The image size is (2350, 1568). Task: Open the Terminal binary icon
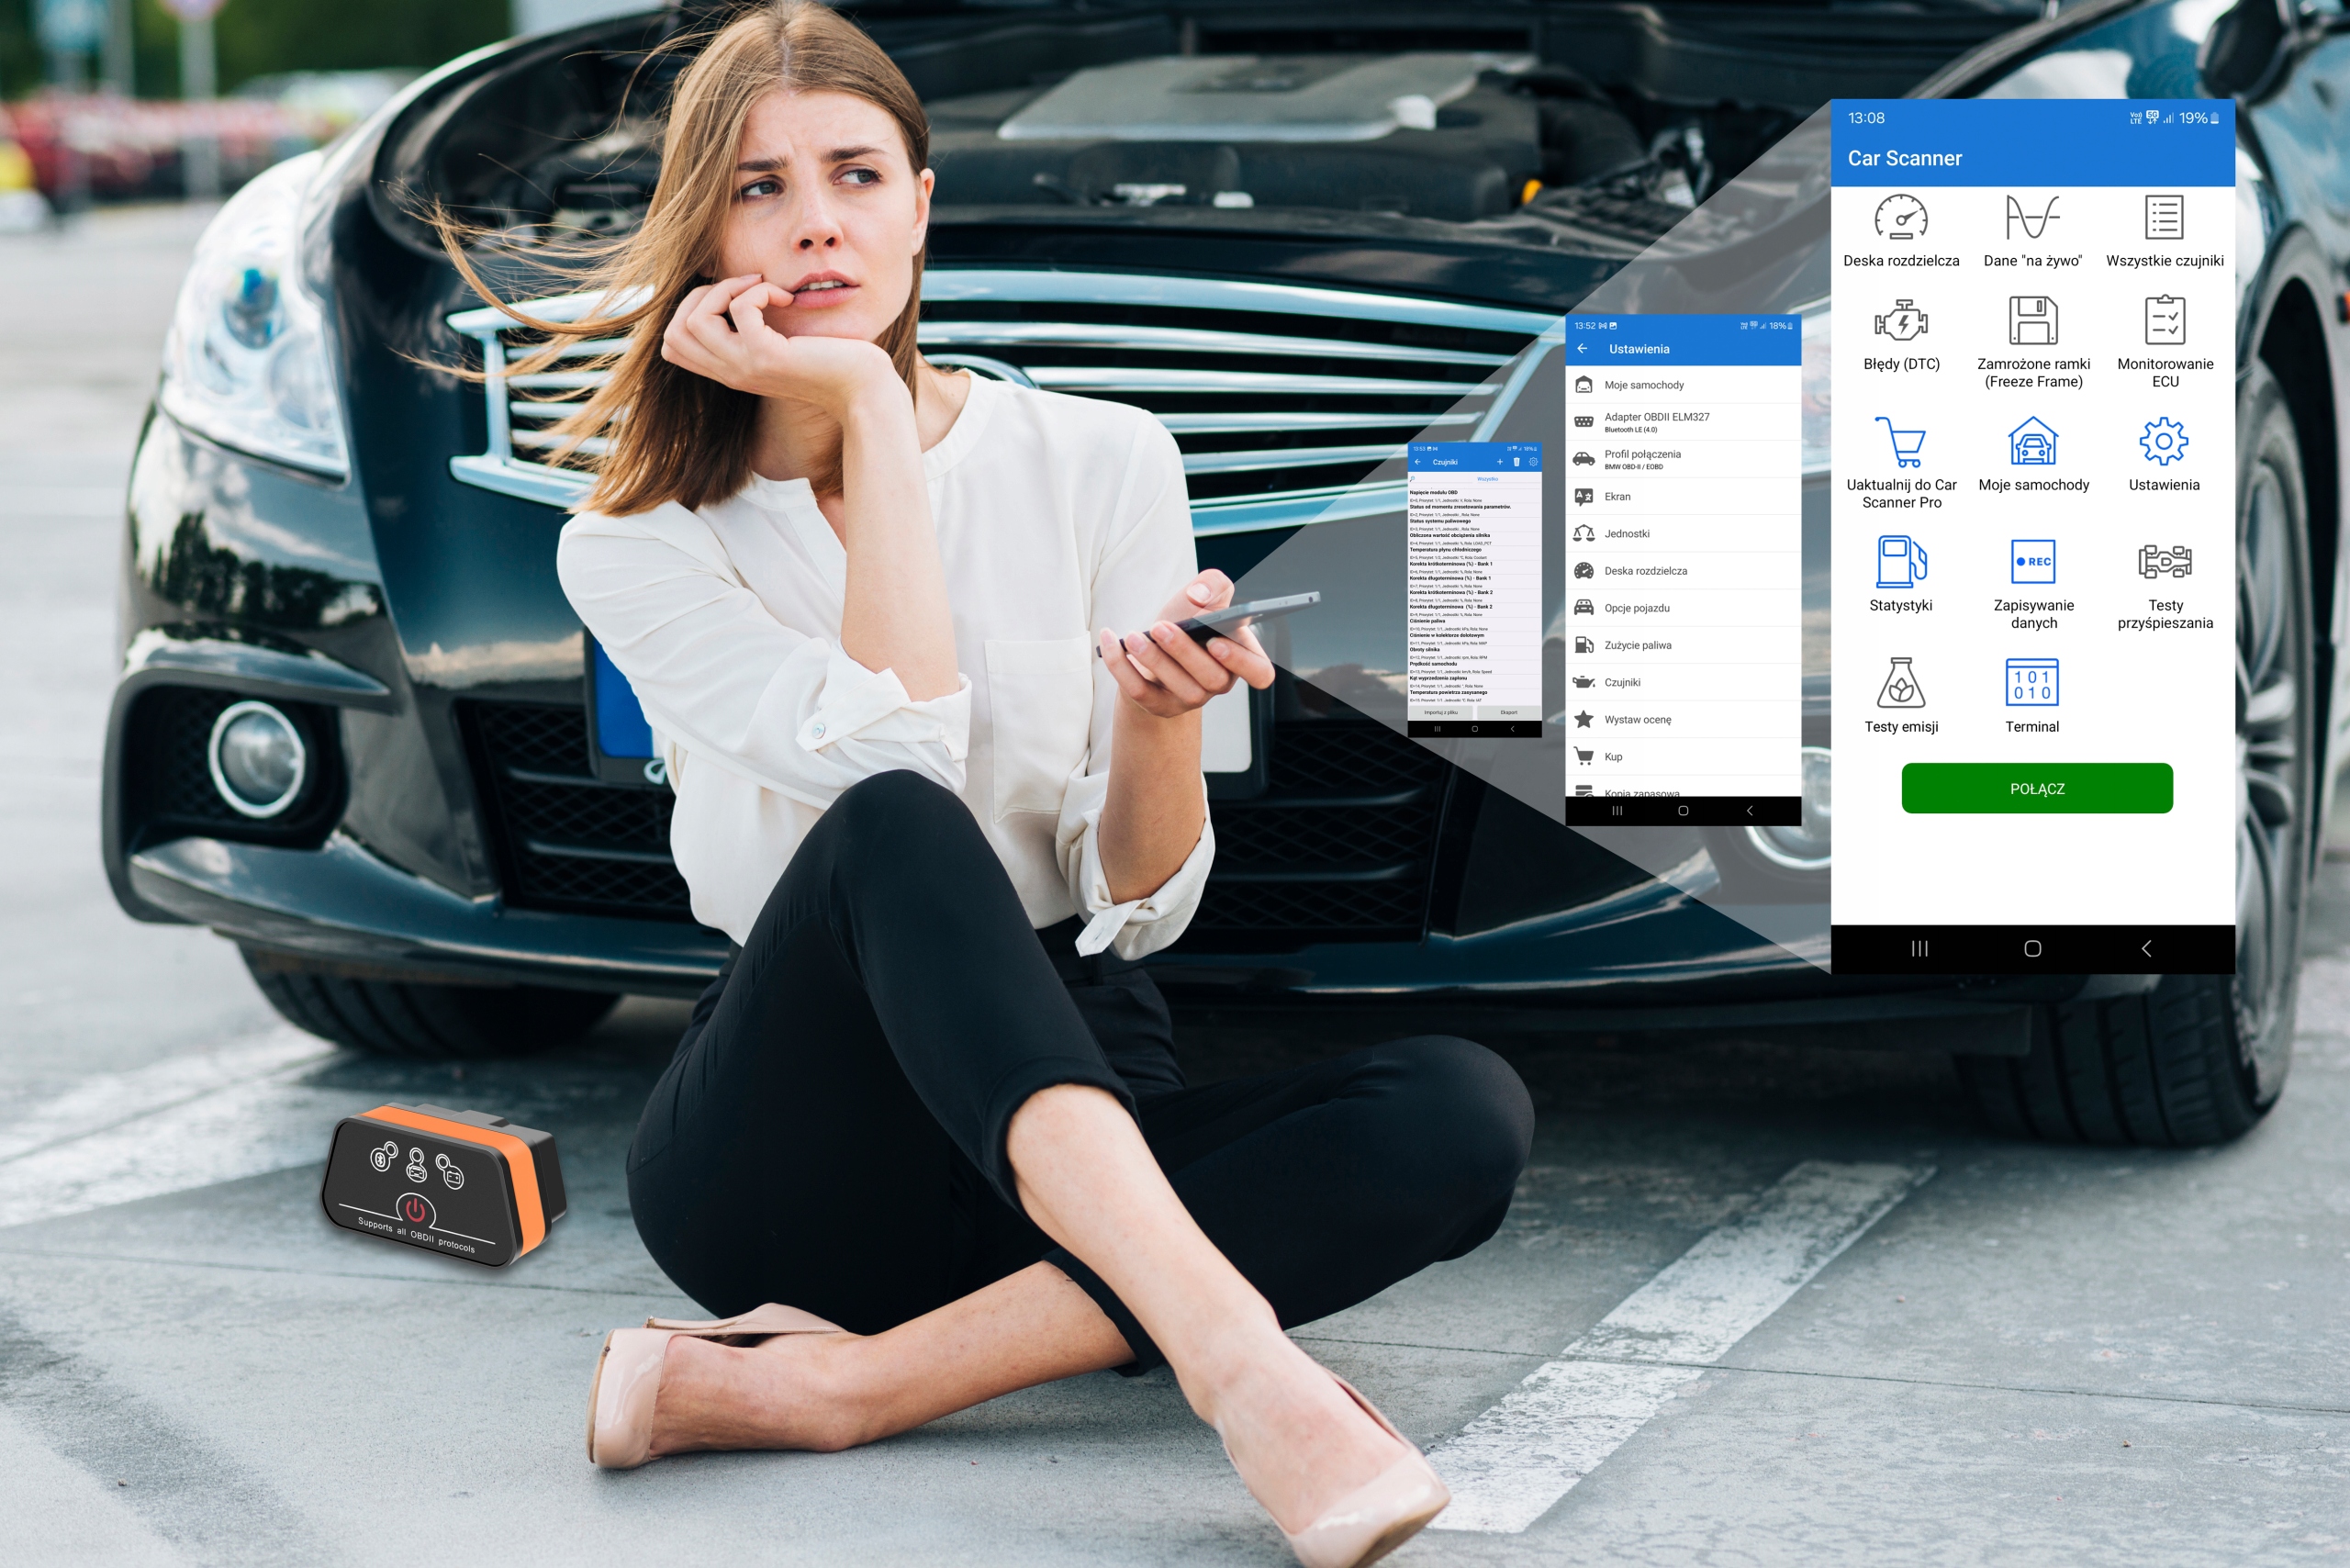[x=2032, y=683]
